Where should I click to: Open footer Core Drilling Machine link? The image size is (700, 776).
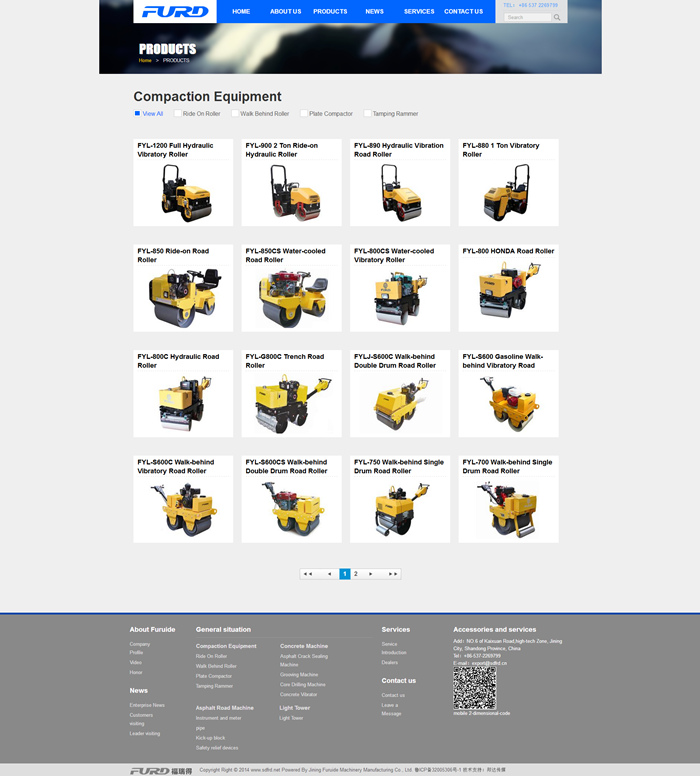point(302,684)
